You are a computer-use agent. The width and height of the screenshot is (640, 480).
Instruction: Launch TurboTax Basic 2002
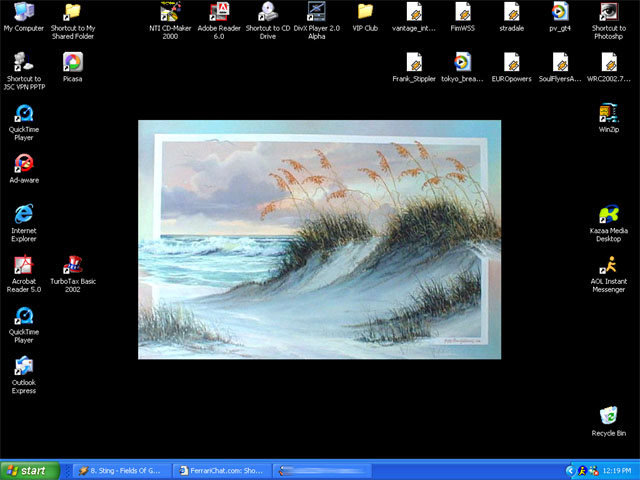73,273
